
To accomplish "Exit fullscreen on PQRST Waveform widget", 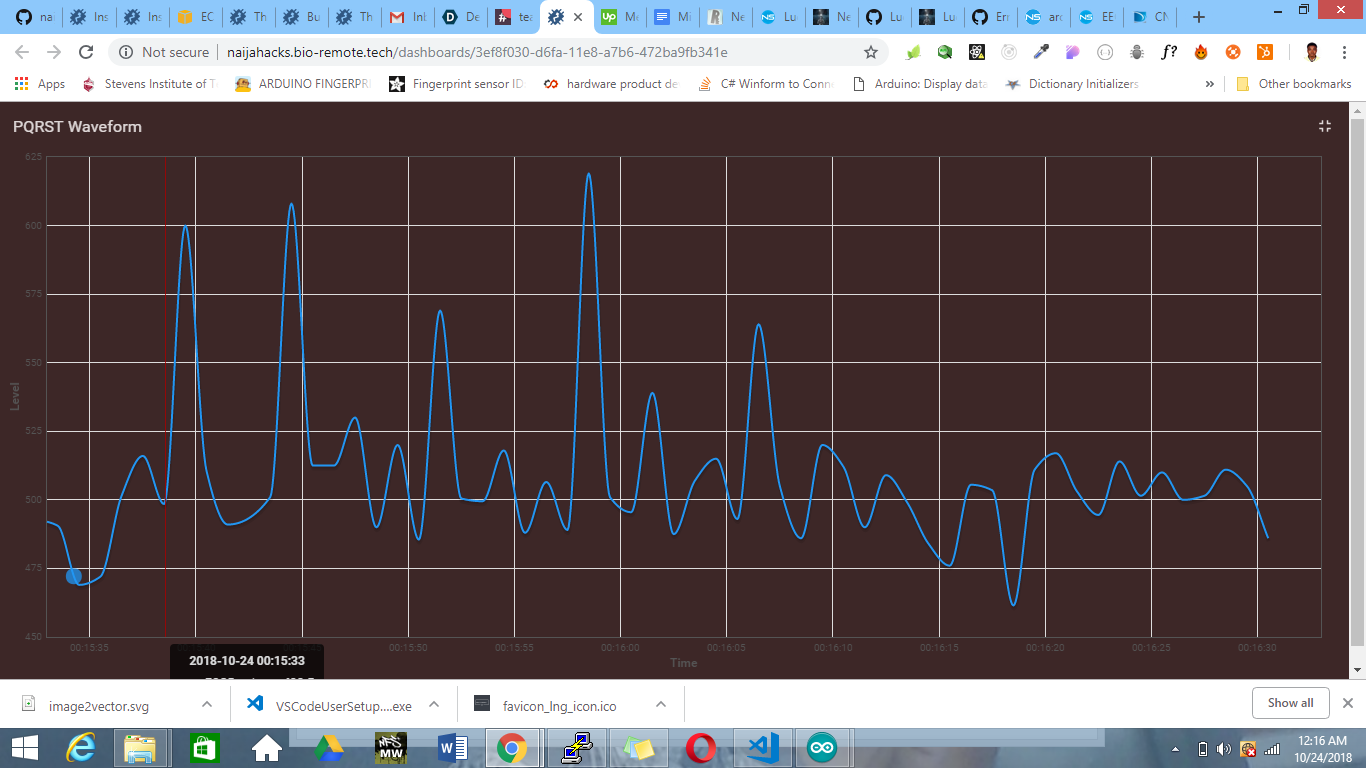I will (x=1325, y=126).
